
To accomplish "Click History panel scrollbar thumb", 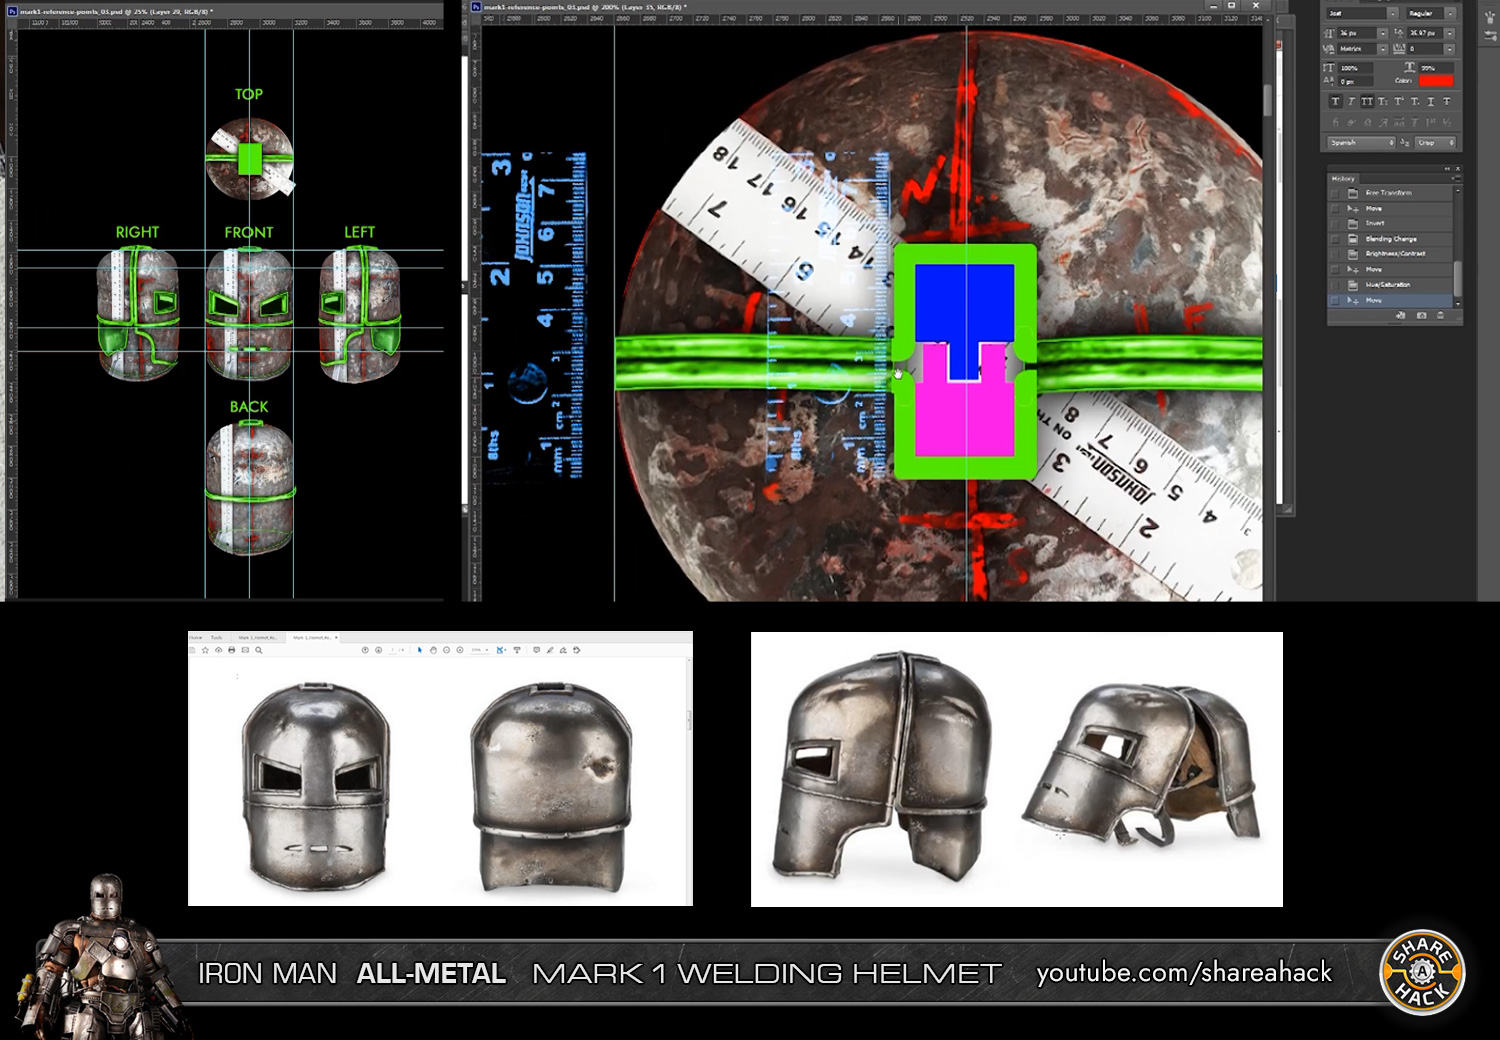I will click(x=1458, y=279).
